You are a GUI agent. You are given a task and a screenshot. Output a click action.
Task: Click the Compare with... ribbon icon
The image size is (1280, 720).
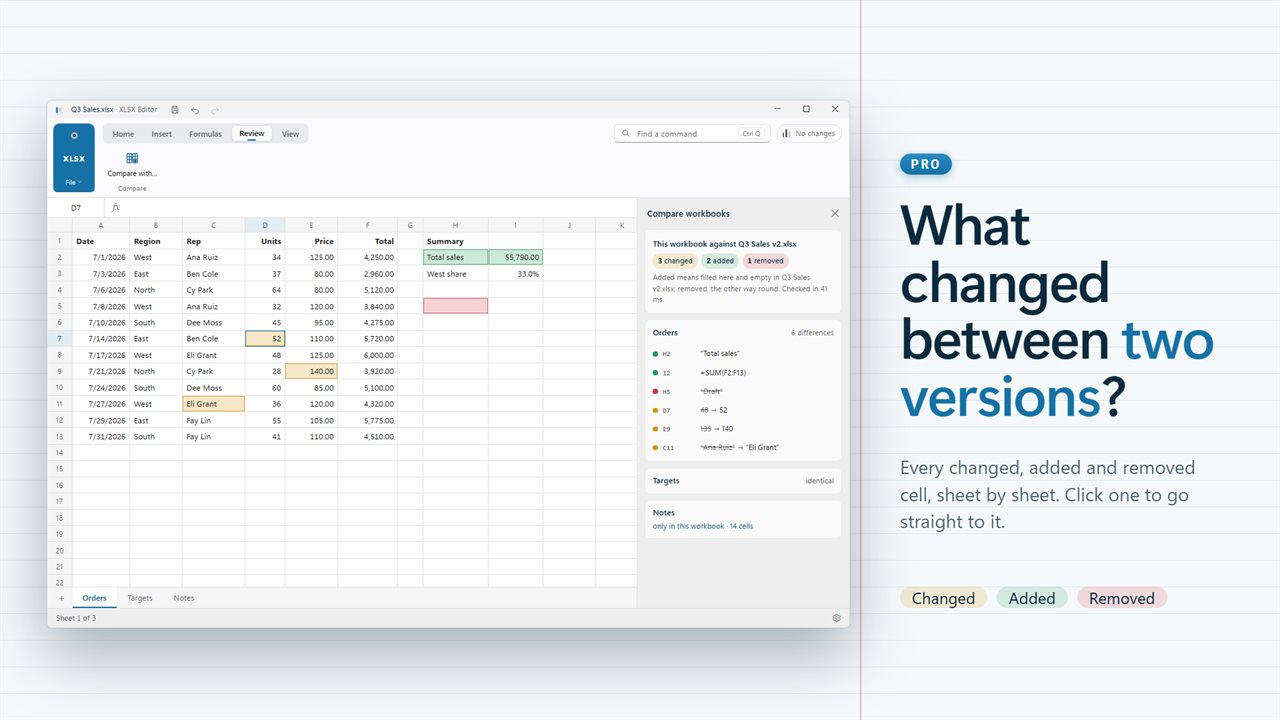(x=132, y=158)
